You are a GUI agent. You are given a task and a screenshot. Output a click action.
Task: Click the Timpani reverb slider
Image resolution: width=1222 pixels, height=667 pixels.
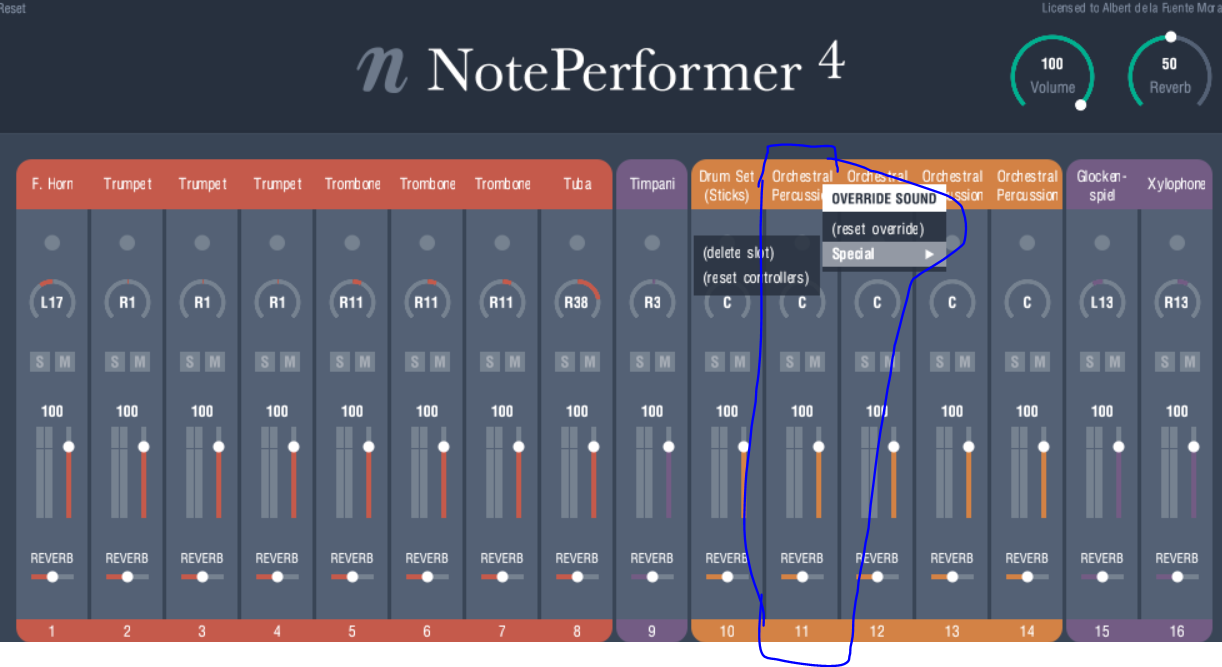click(652, 577)
